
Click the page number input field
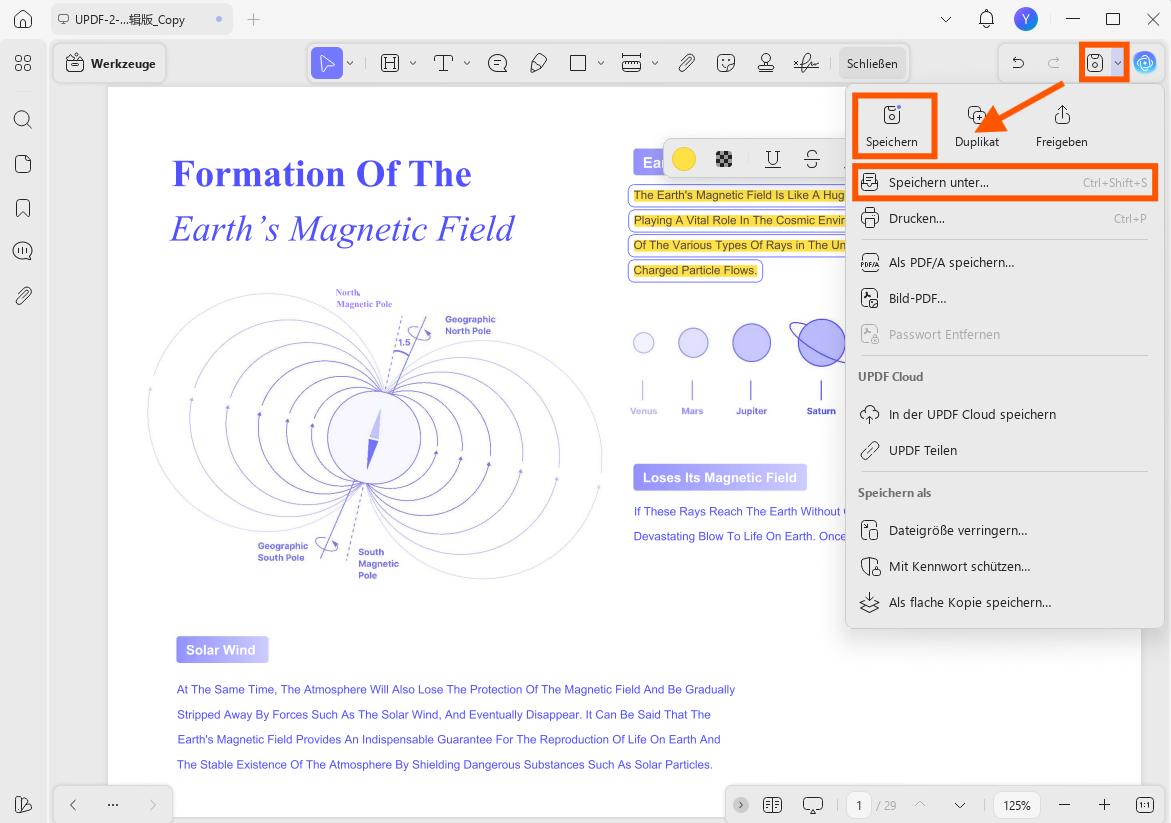coord(859,805)
